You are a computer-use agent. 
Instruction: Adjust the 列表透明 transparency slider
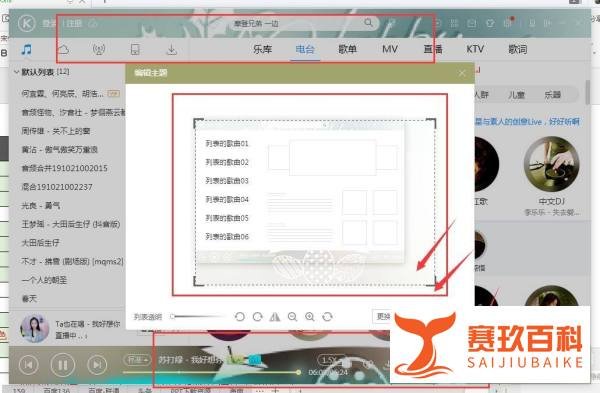197,316
